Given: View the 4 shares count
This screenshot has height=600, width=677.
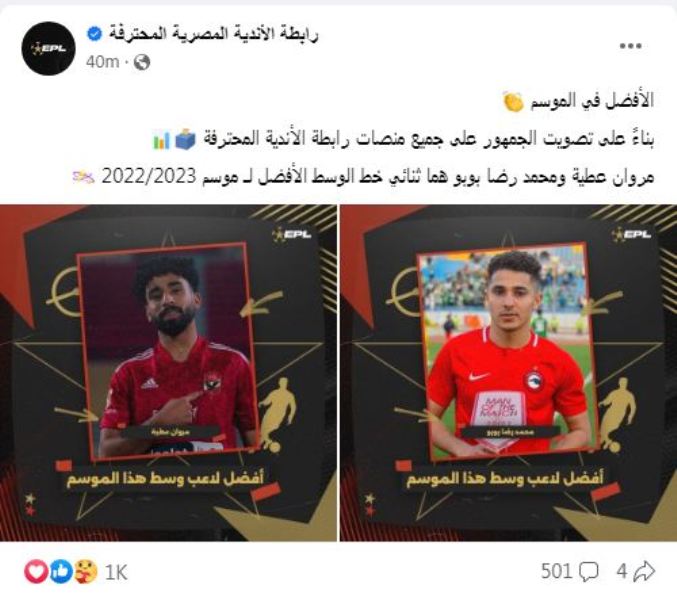Looking at the screenshot, I should tap(621, 572).
